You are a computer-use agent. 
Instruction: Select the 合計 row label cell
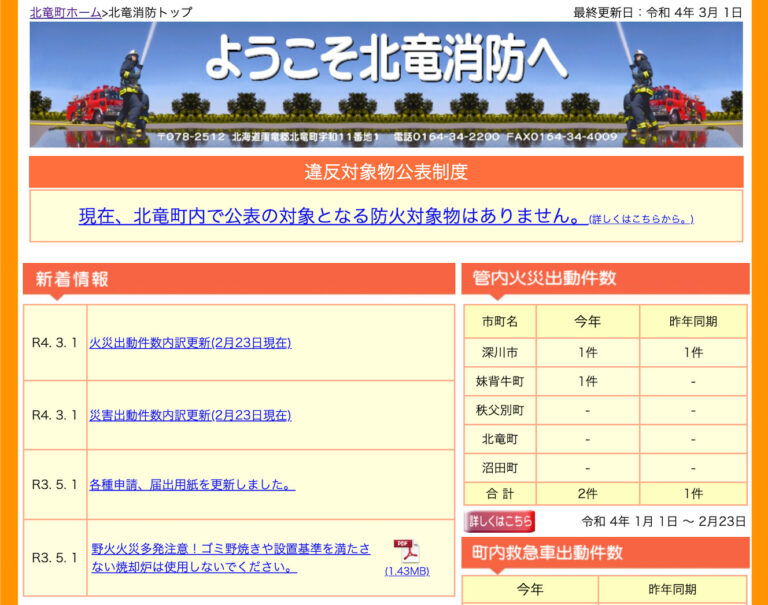click(500, 493)
